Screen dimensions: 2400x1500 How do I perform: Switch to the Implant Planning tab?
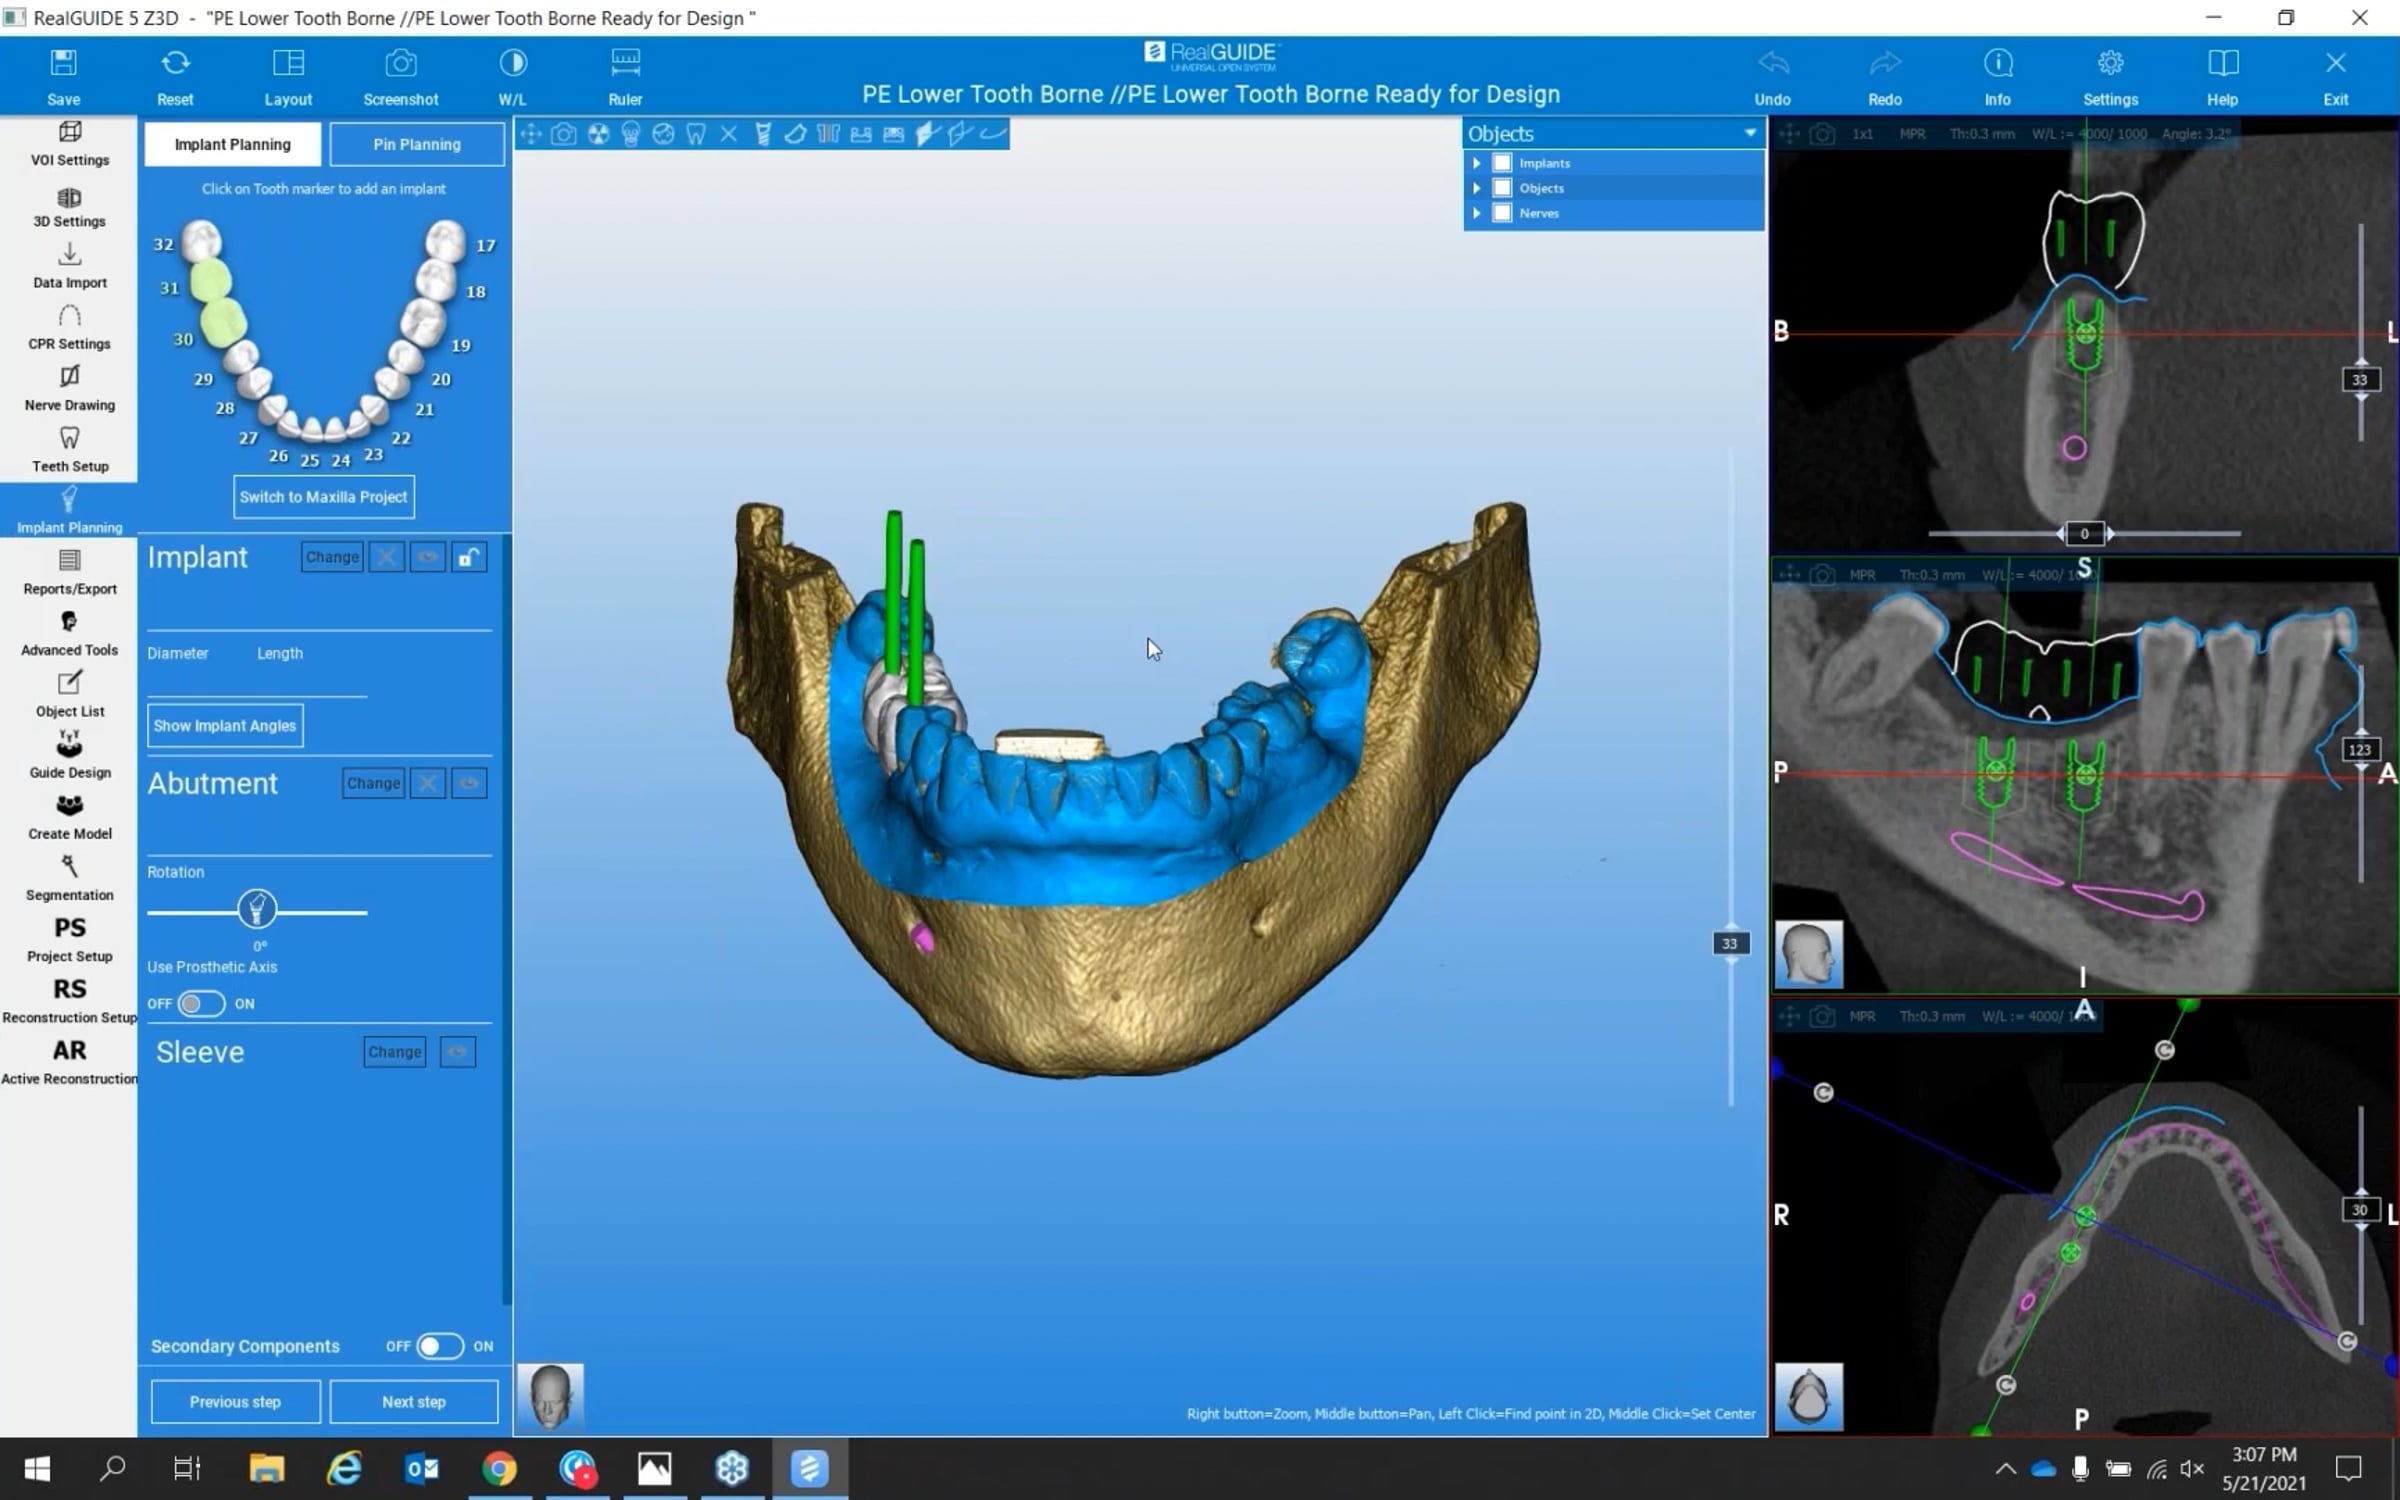(x=233, y=144)
